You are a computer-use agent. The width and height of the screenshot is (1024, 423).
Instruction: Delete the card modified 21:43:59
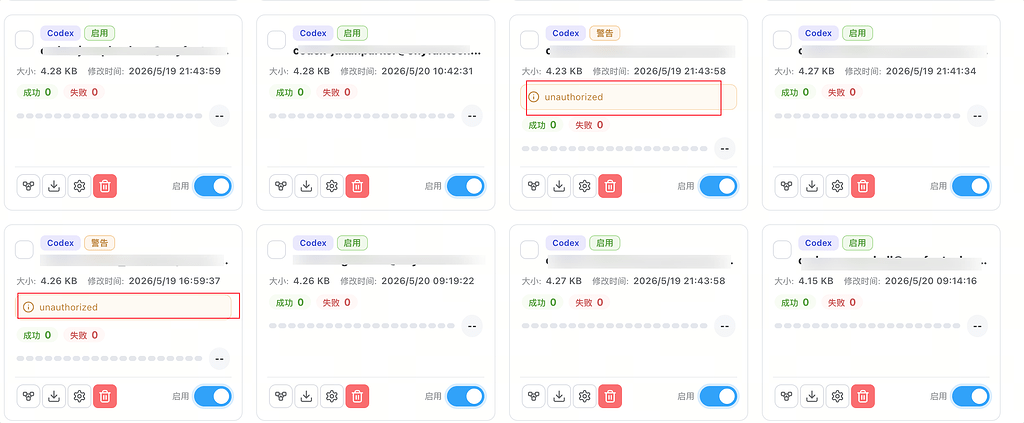pyautogui.click(x=105, y=186)
